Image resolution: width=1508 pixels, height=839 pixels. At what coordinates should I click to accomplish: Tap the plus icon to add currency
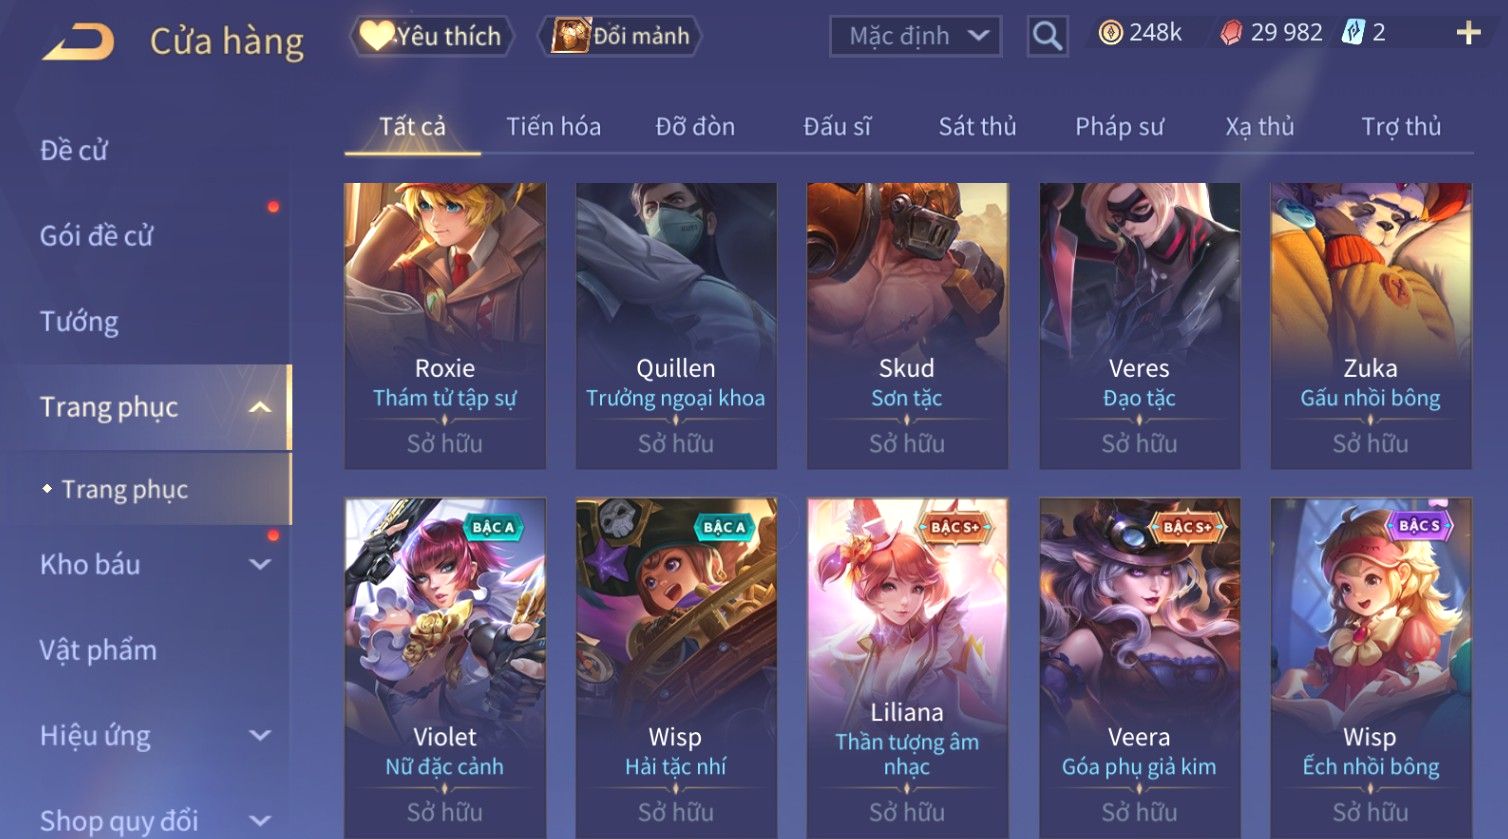(x=1468, y=33)
